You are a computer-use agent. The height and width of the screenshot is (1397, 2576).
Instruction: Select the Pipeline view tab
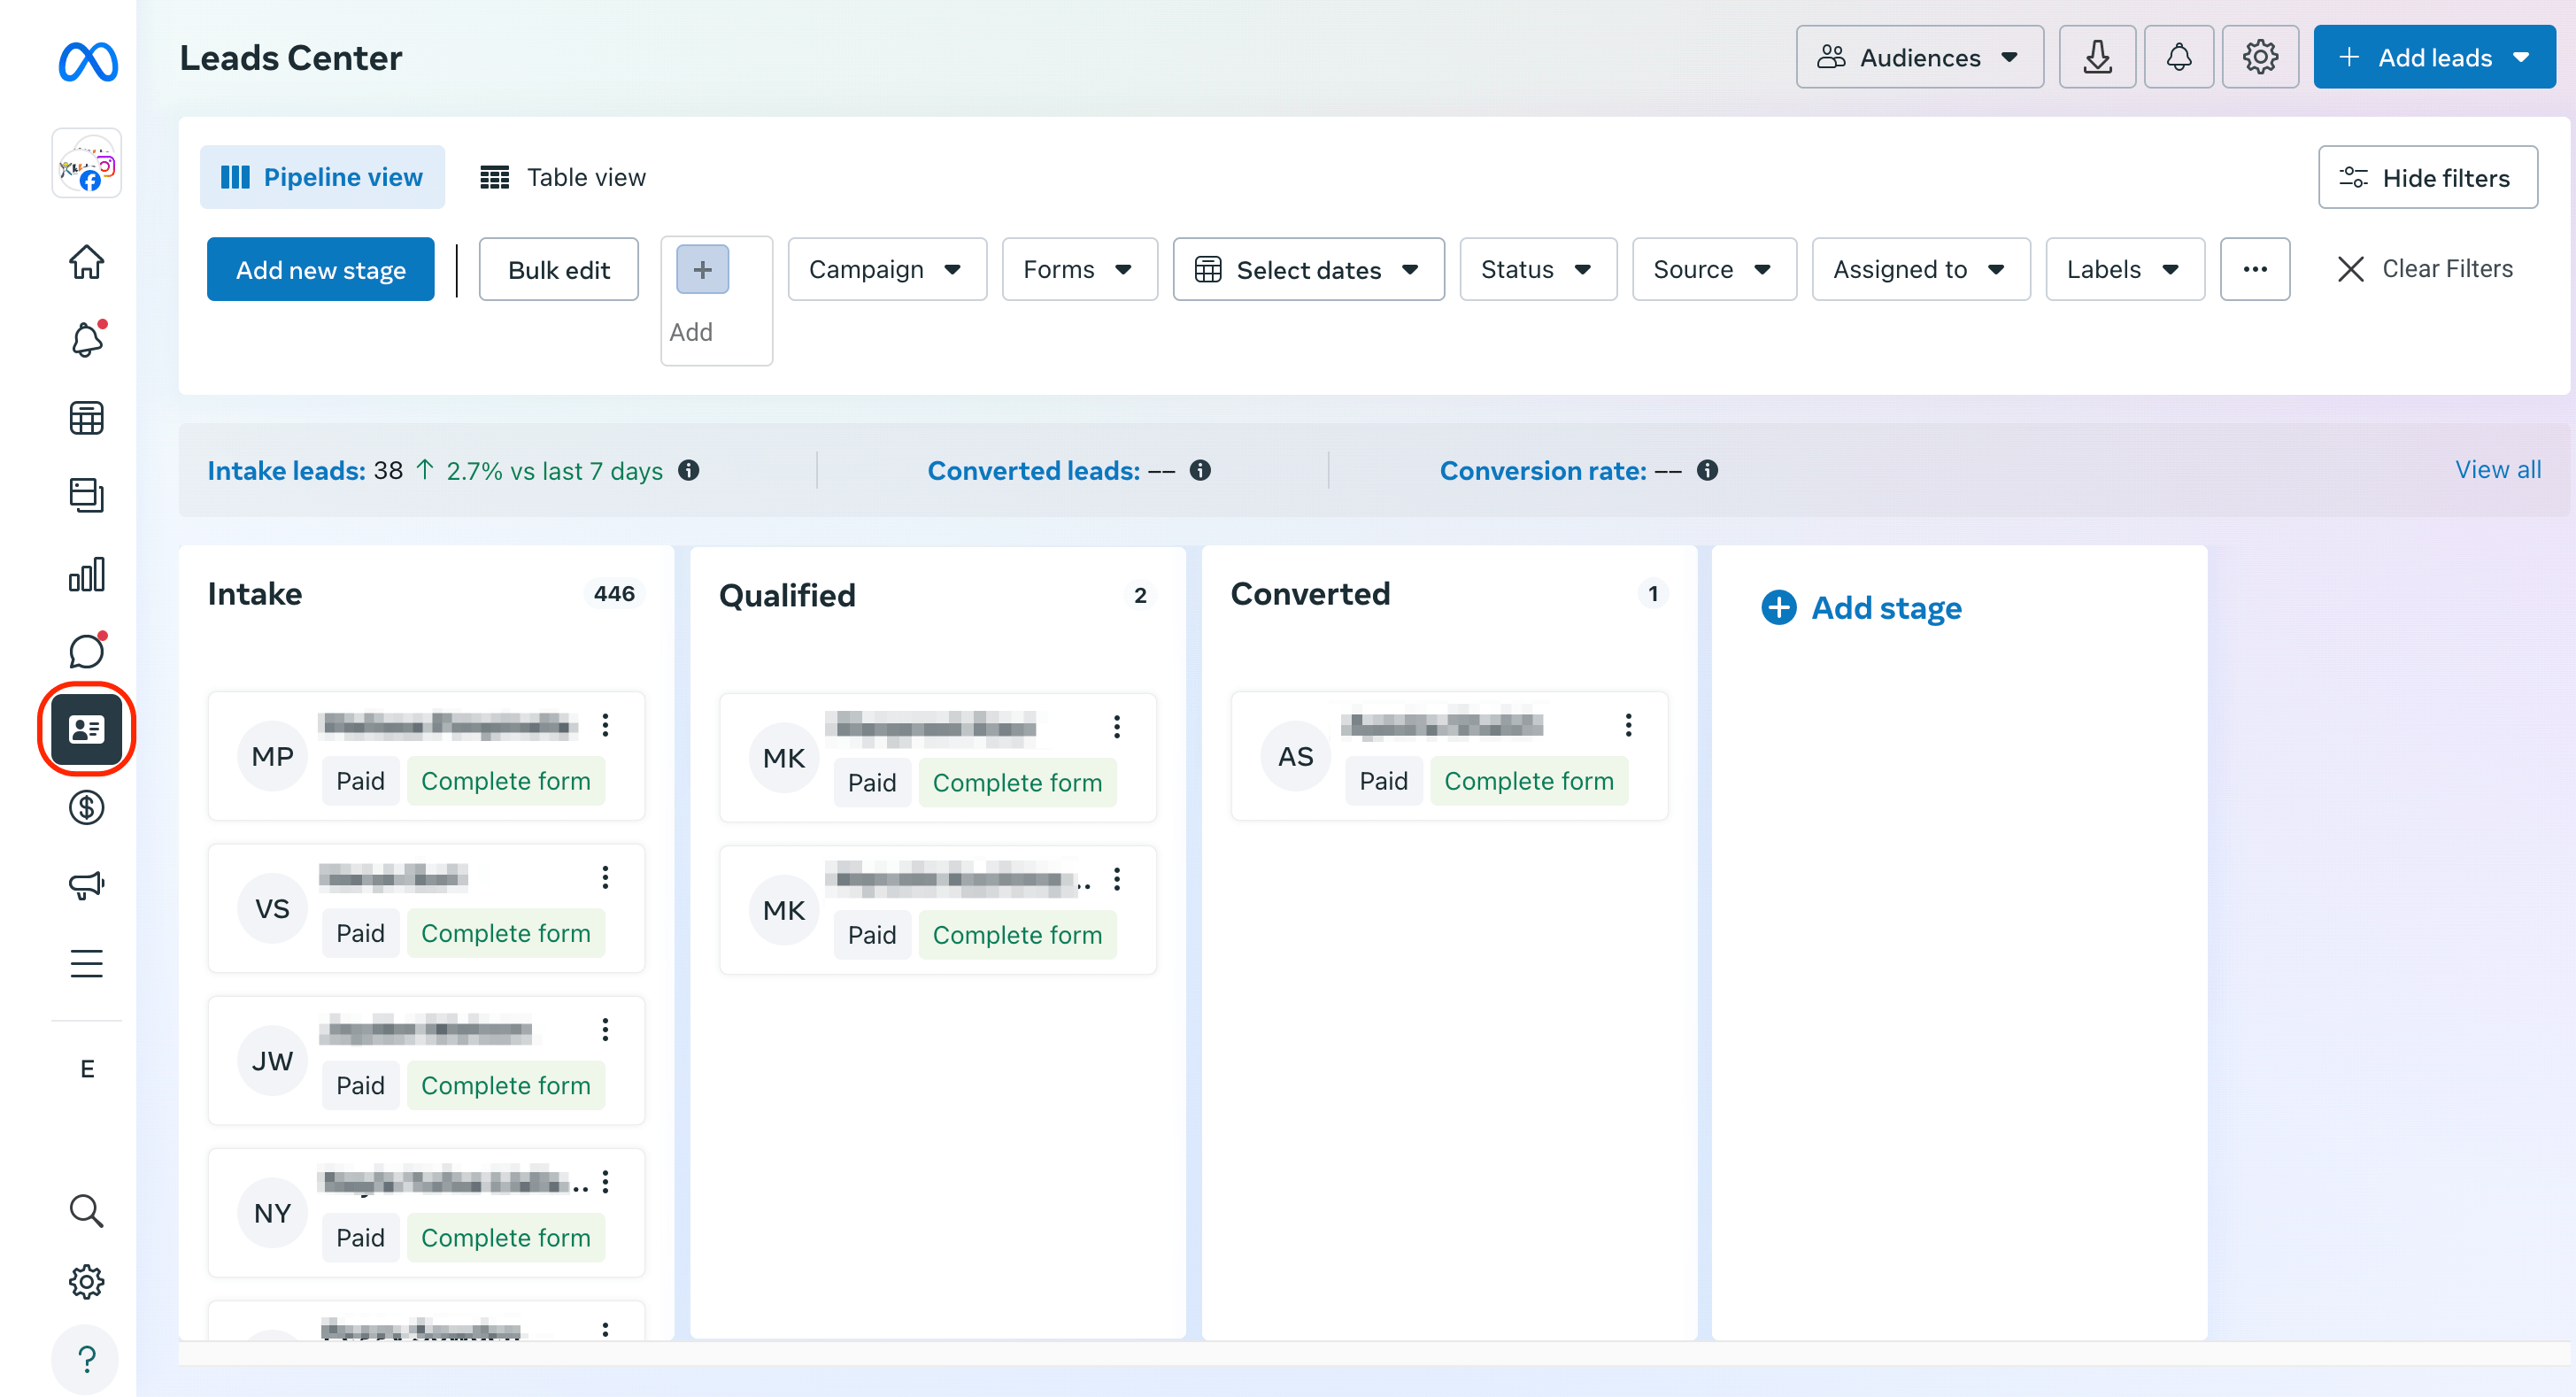(x=322, y=177)
